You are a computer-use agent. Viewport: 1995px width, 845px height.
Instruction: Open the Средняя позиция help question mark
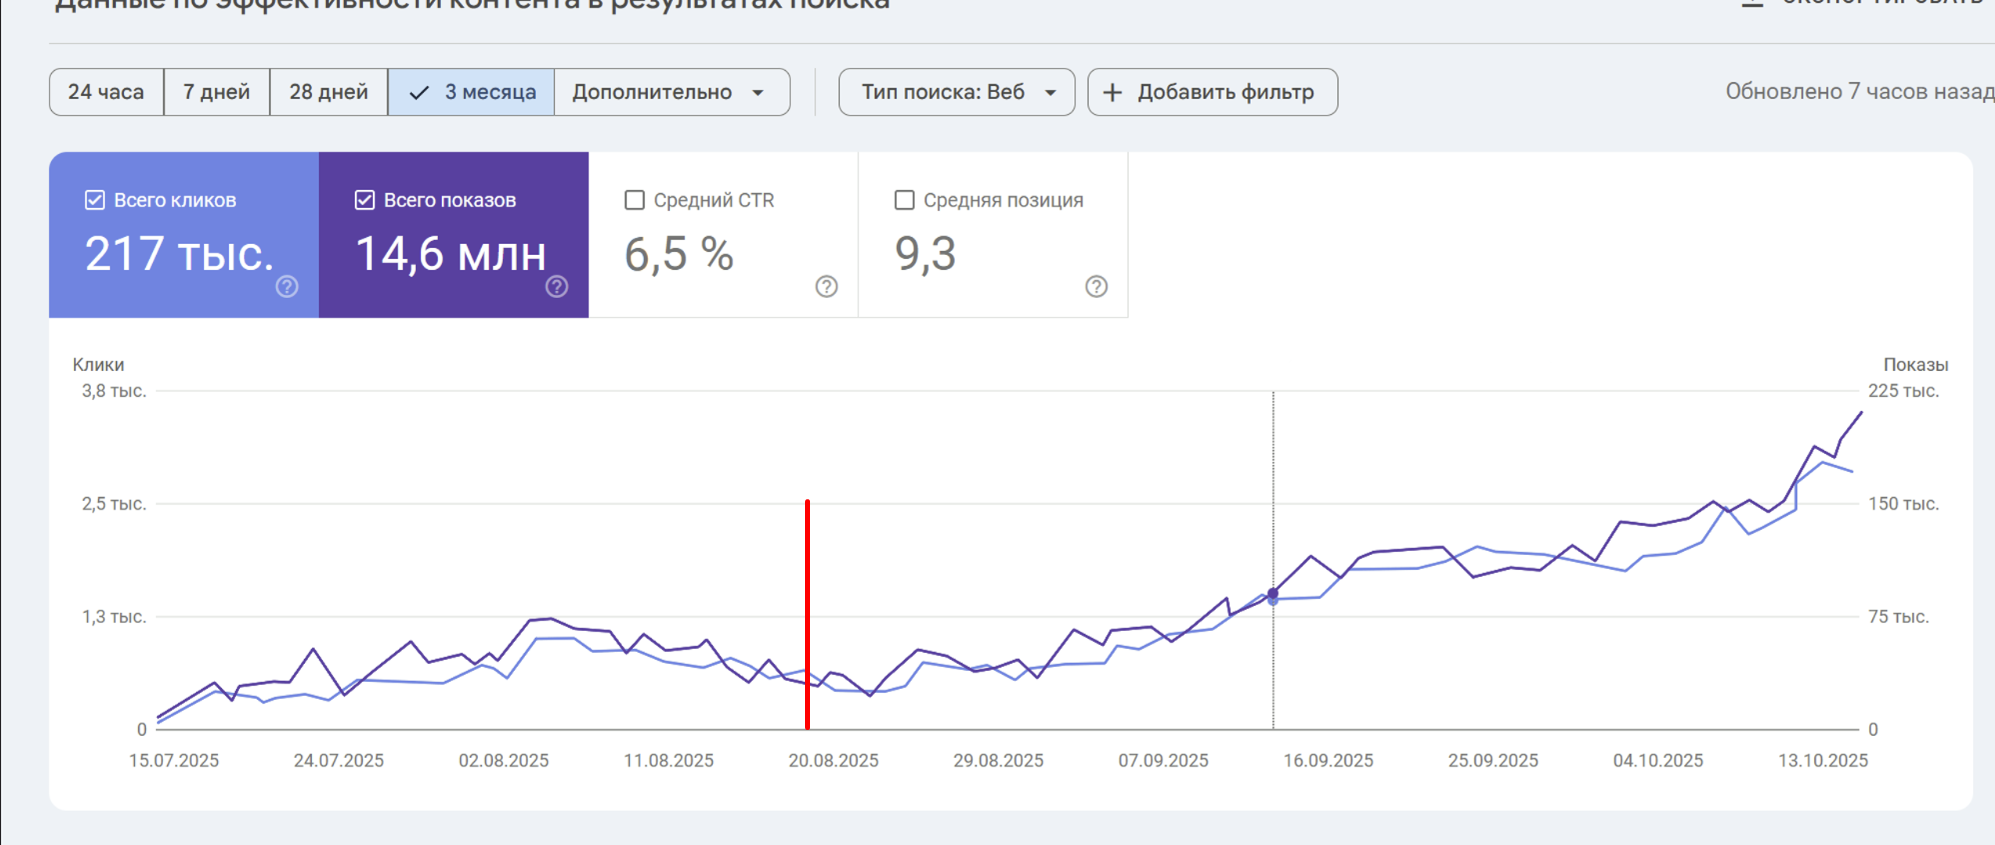1096,287
